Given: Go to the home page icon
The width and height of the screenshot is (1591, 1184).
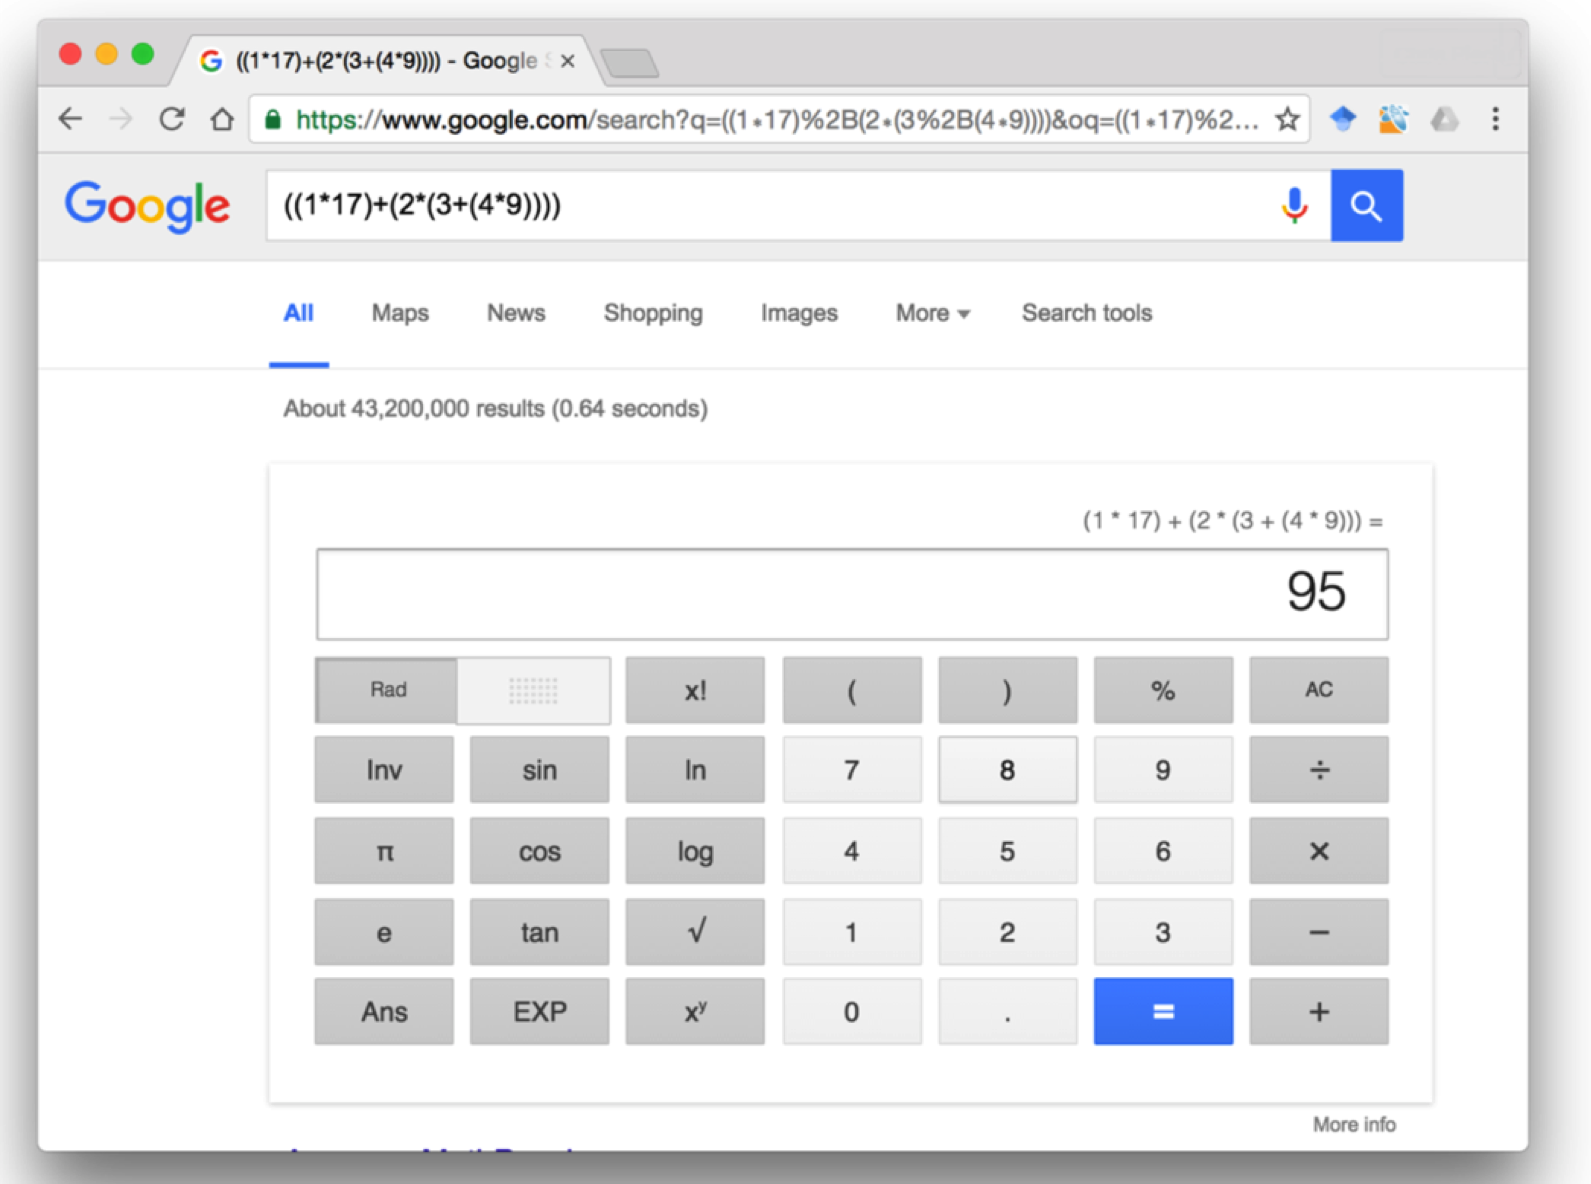Looking at the screenshot, I should 222,119.
